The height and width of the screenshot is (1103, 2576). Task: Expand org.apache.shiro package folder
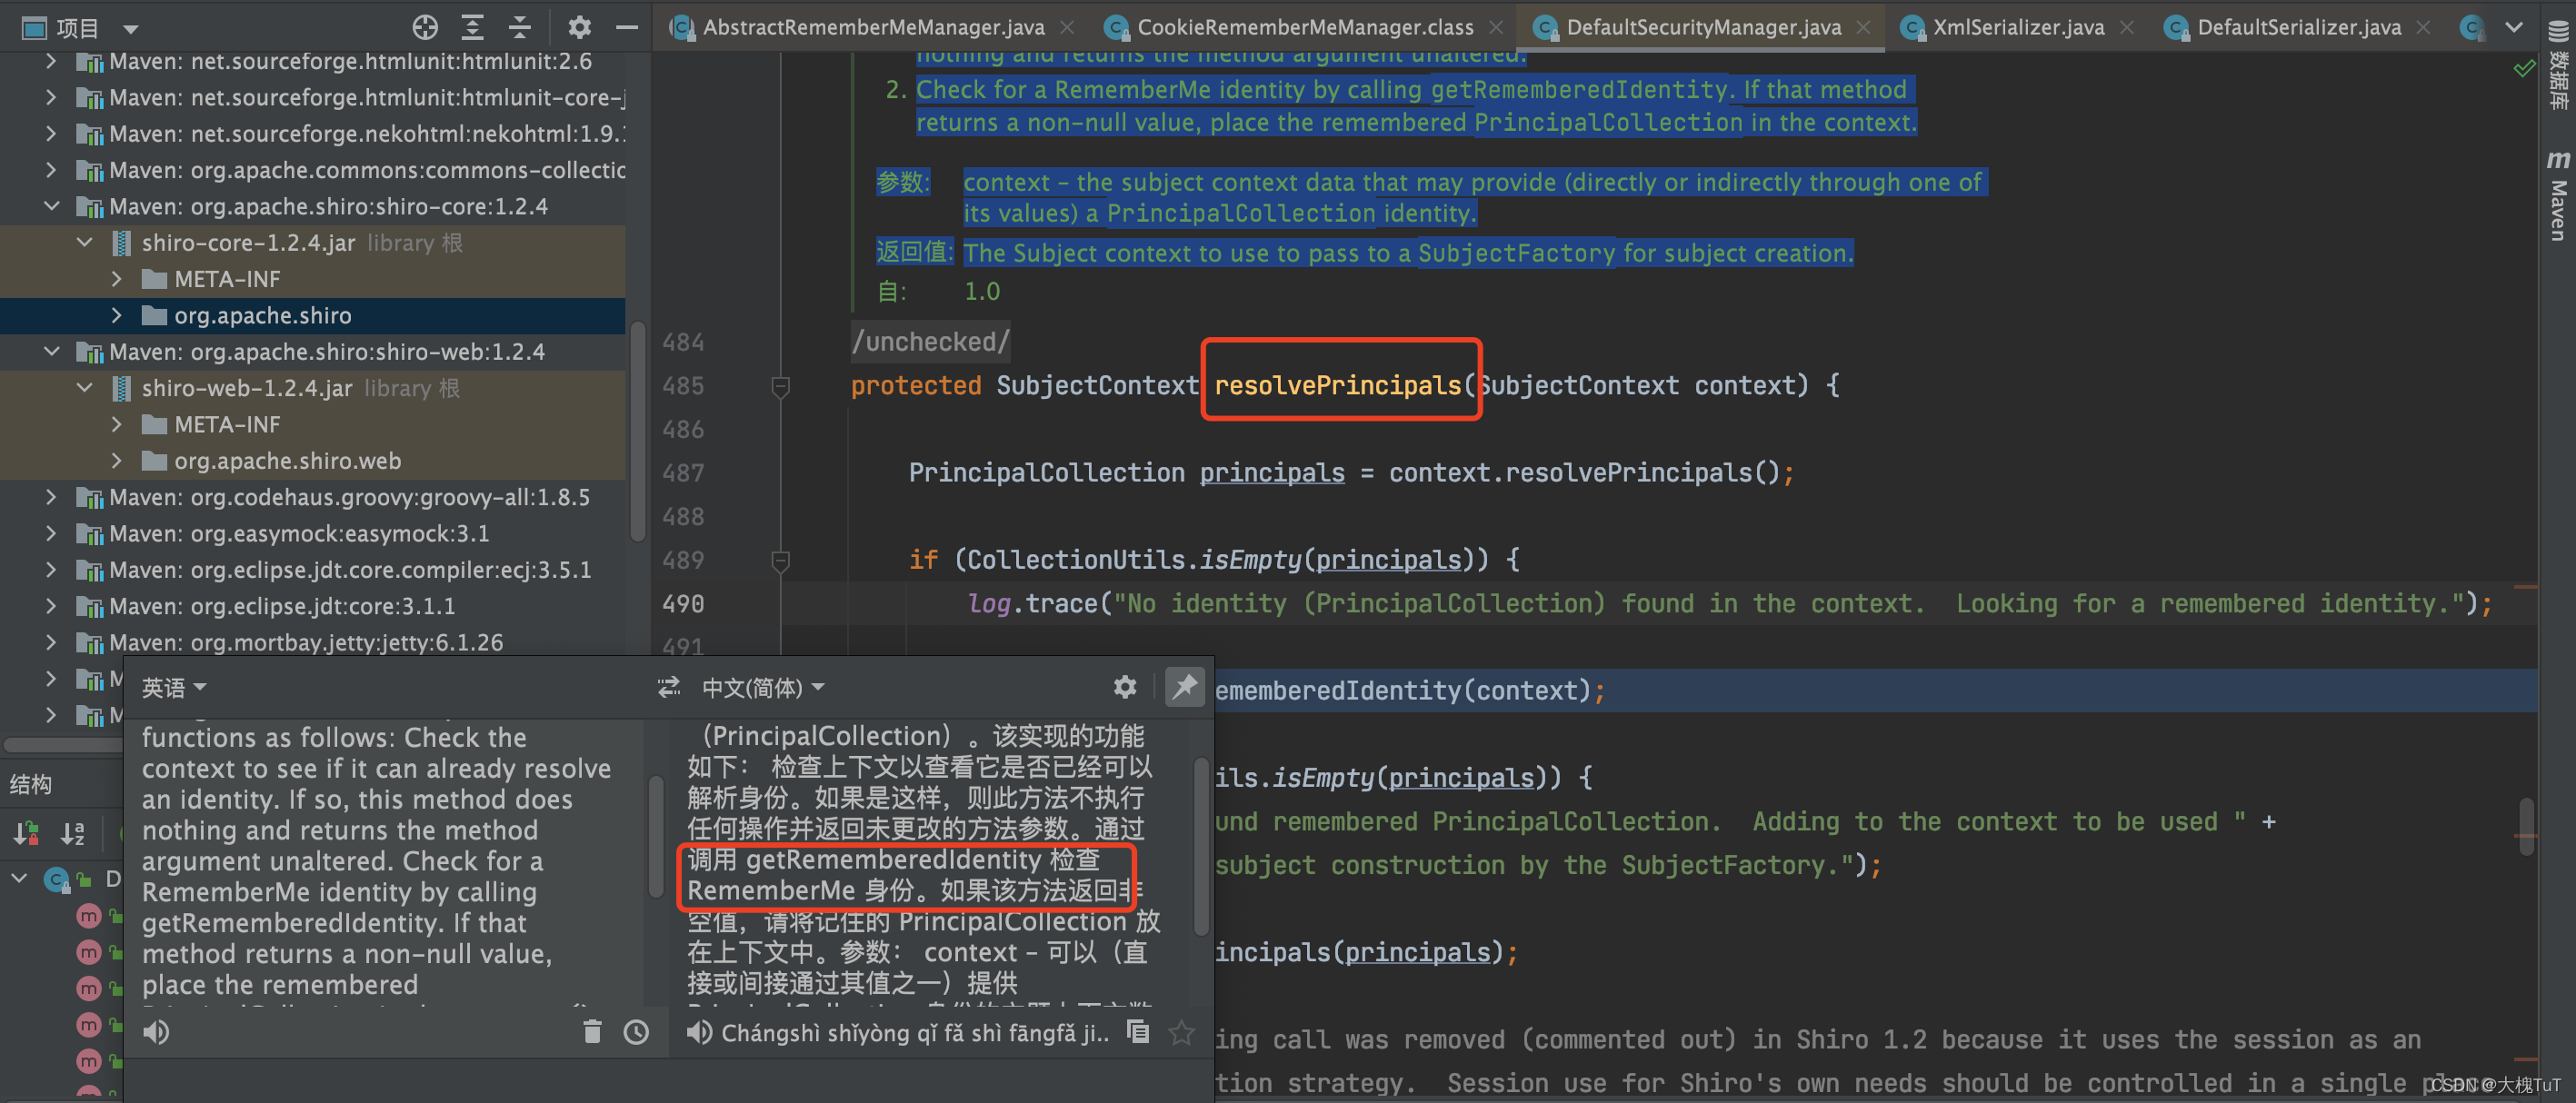click(x=117, y=316)
